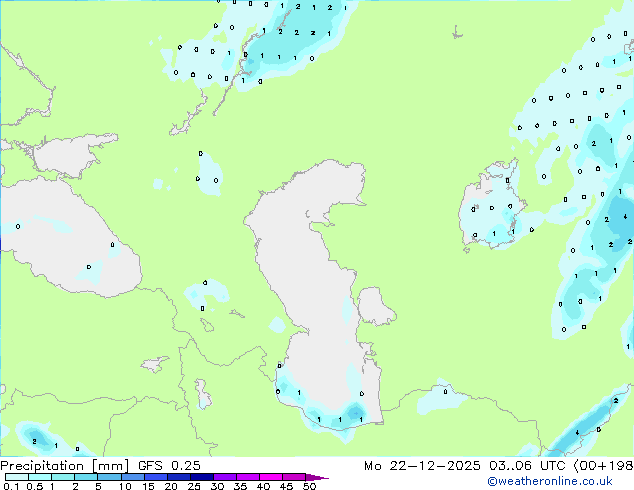Click the '25' legend scale value
Screen dimensions: 634x490
[x=194, y=486]
